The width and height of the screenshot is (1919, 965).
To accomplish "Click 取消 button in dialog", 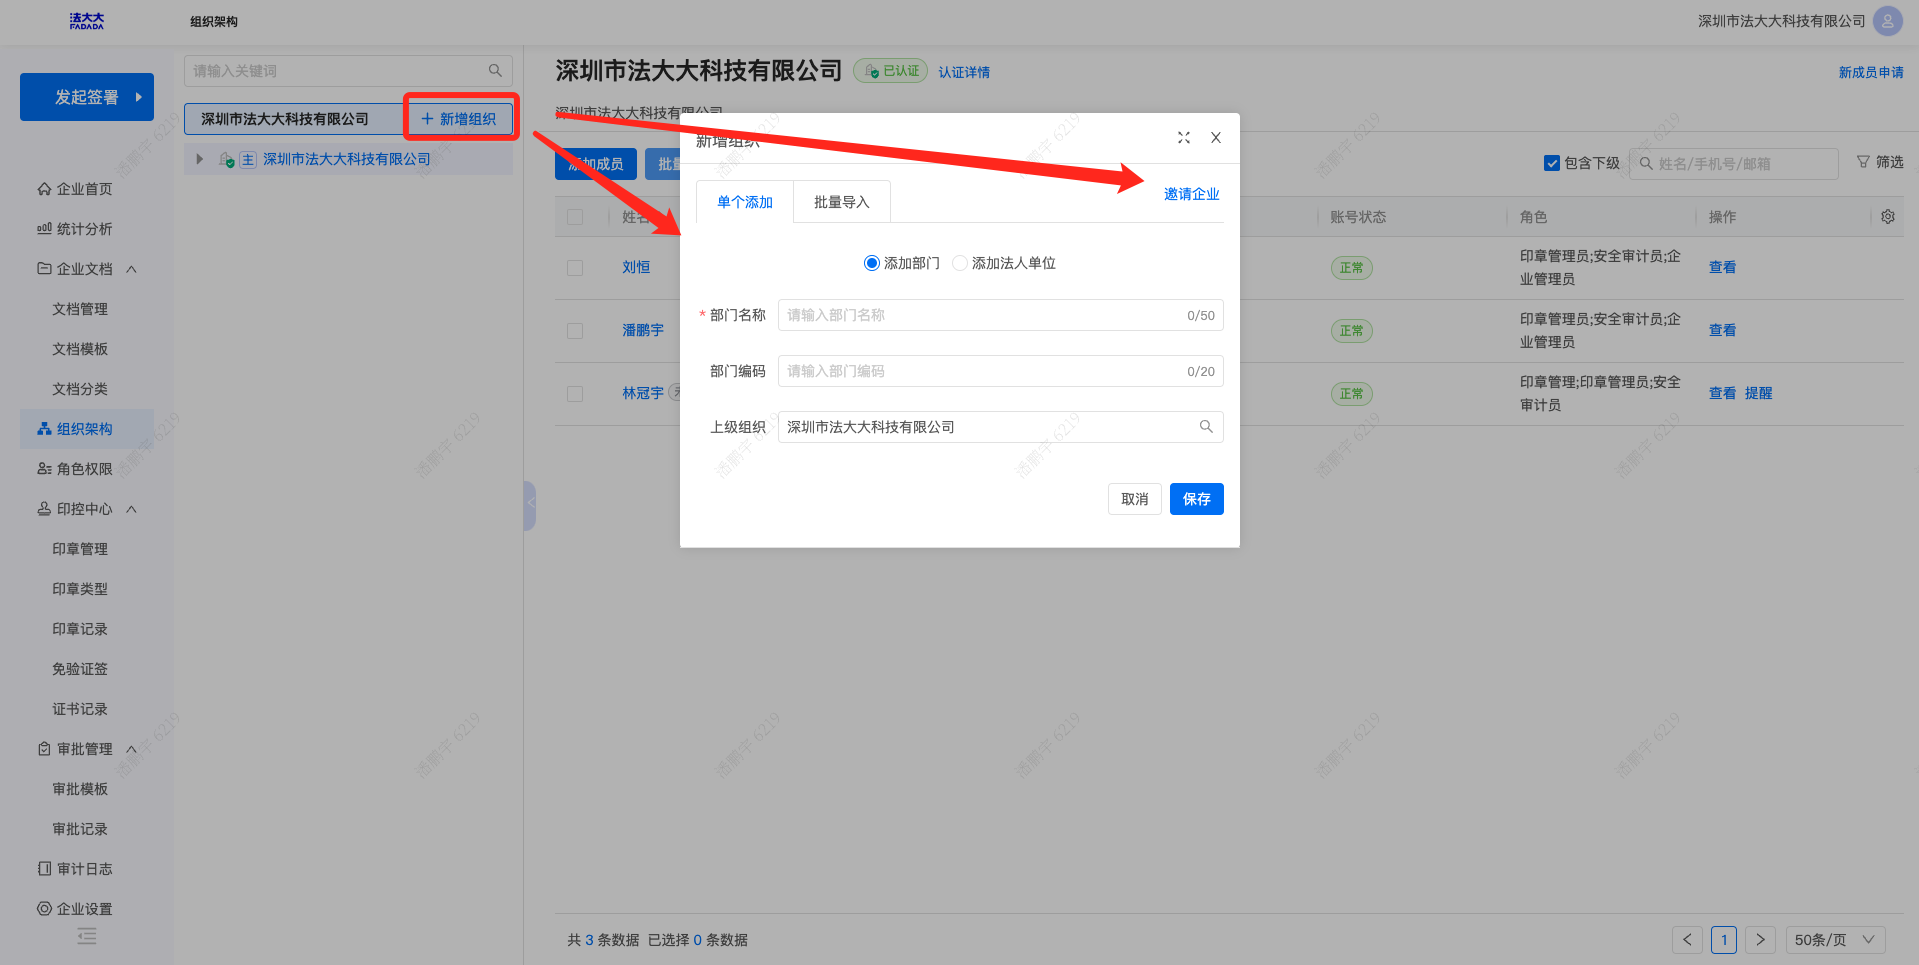I will pos(1135,499).
